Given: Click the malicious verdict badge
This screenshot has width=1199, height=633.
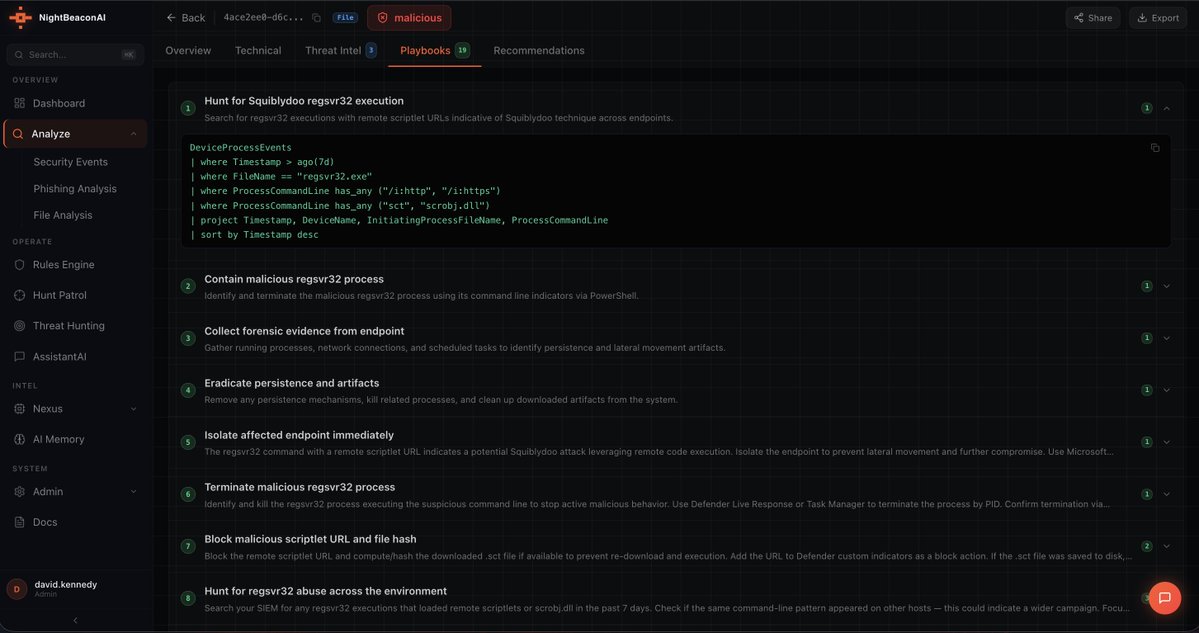Looking at the screenshot, I should point(409,18).
